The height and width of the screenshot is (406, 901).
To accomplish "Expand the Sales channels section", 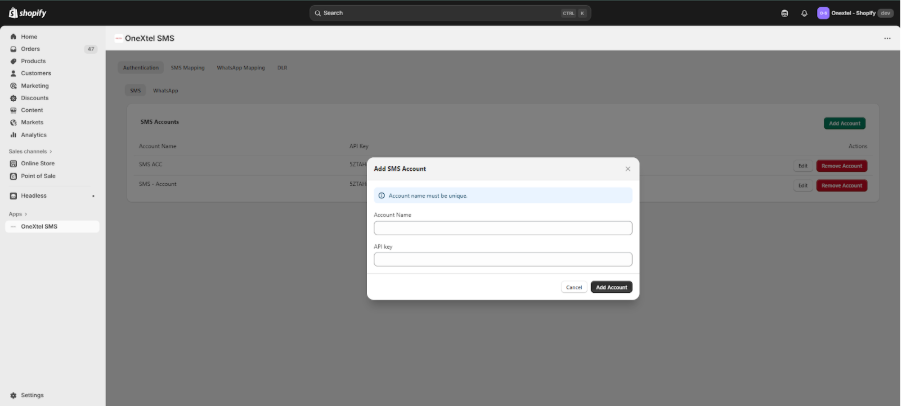I will click(x=30, y=151).
